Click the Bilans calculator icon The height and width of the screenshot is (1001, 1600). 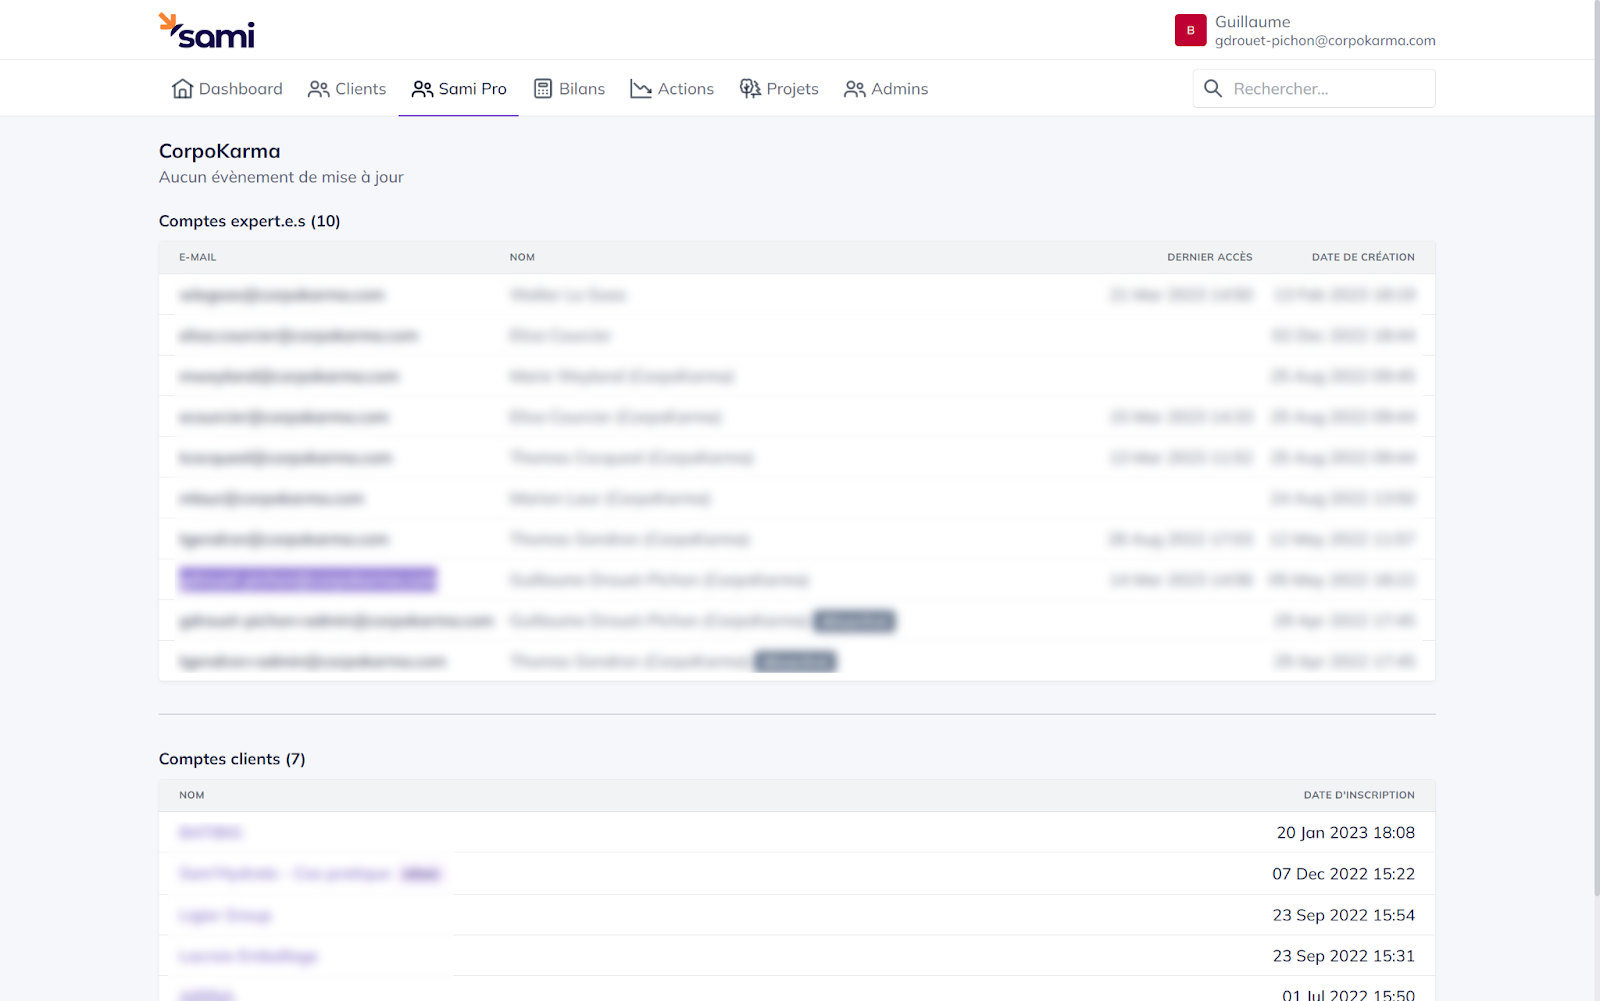click(543, 89)
